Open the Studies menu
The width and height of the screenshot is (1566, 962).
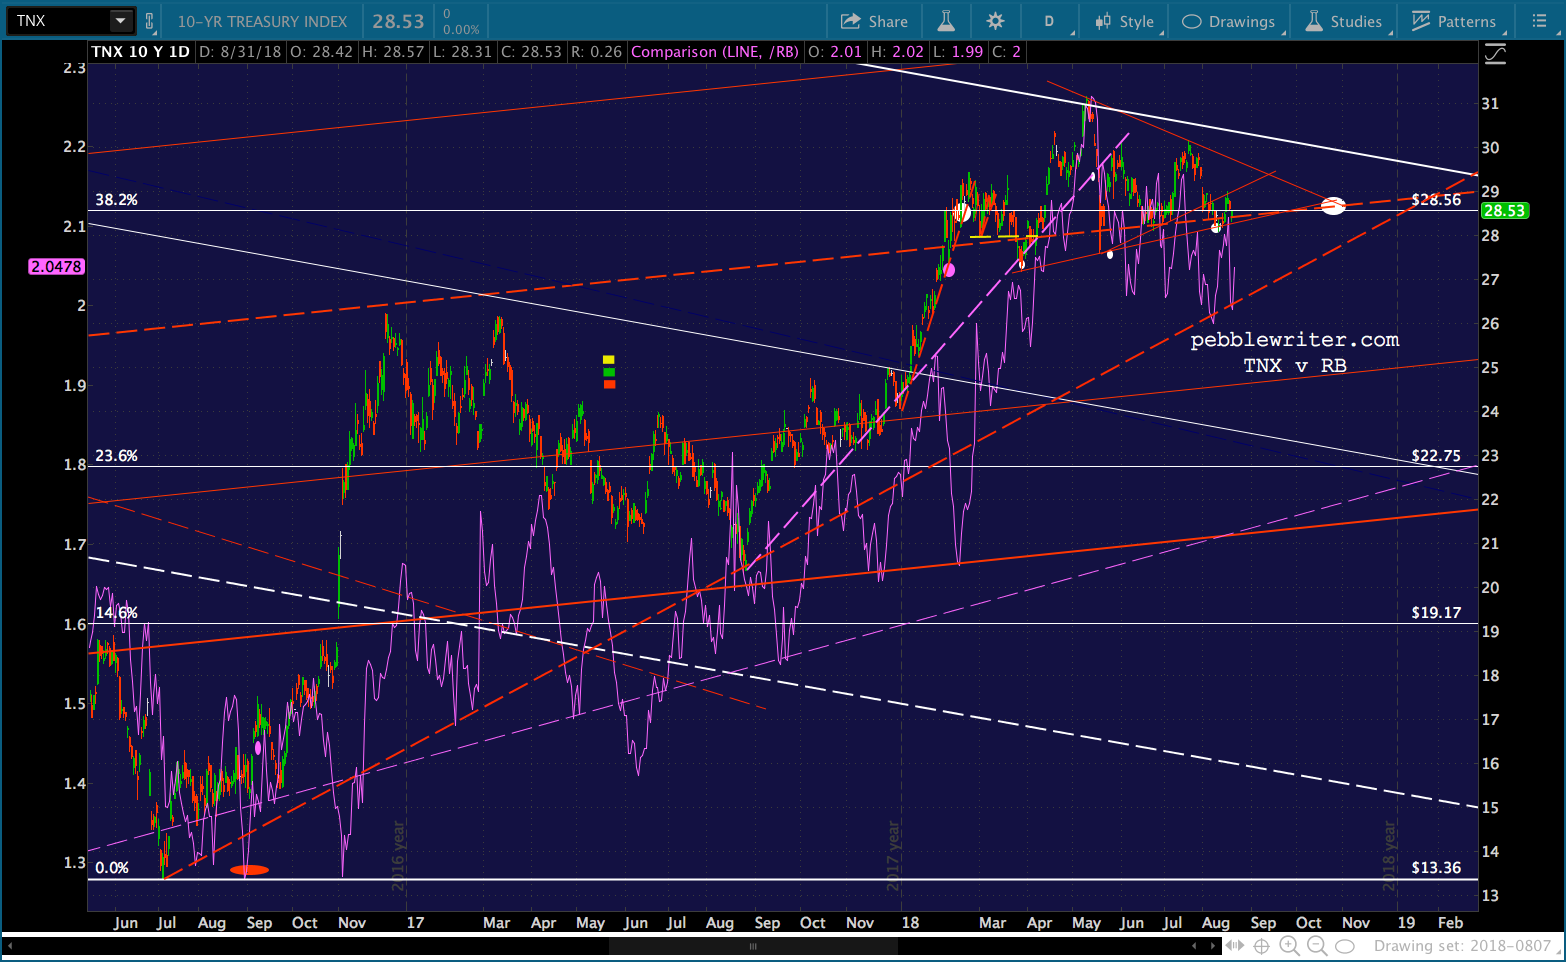(1344, 21)
